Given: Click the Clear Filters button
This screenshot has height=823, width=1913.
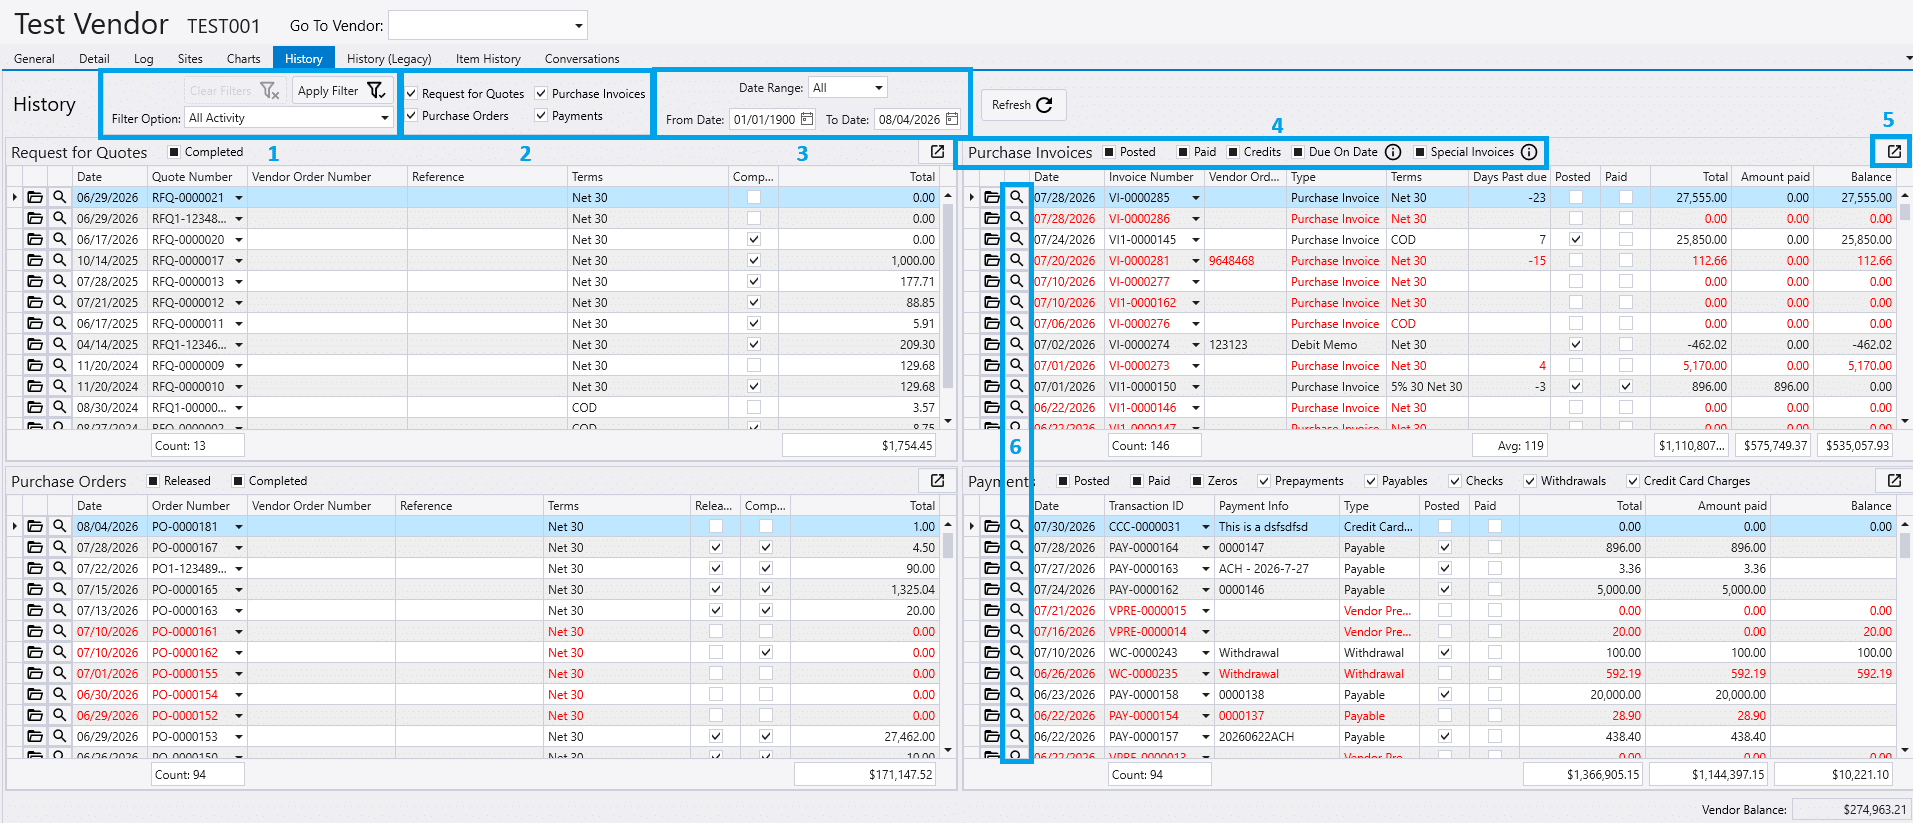Looking at the screenshot, I should click(x=235, y=91).
